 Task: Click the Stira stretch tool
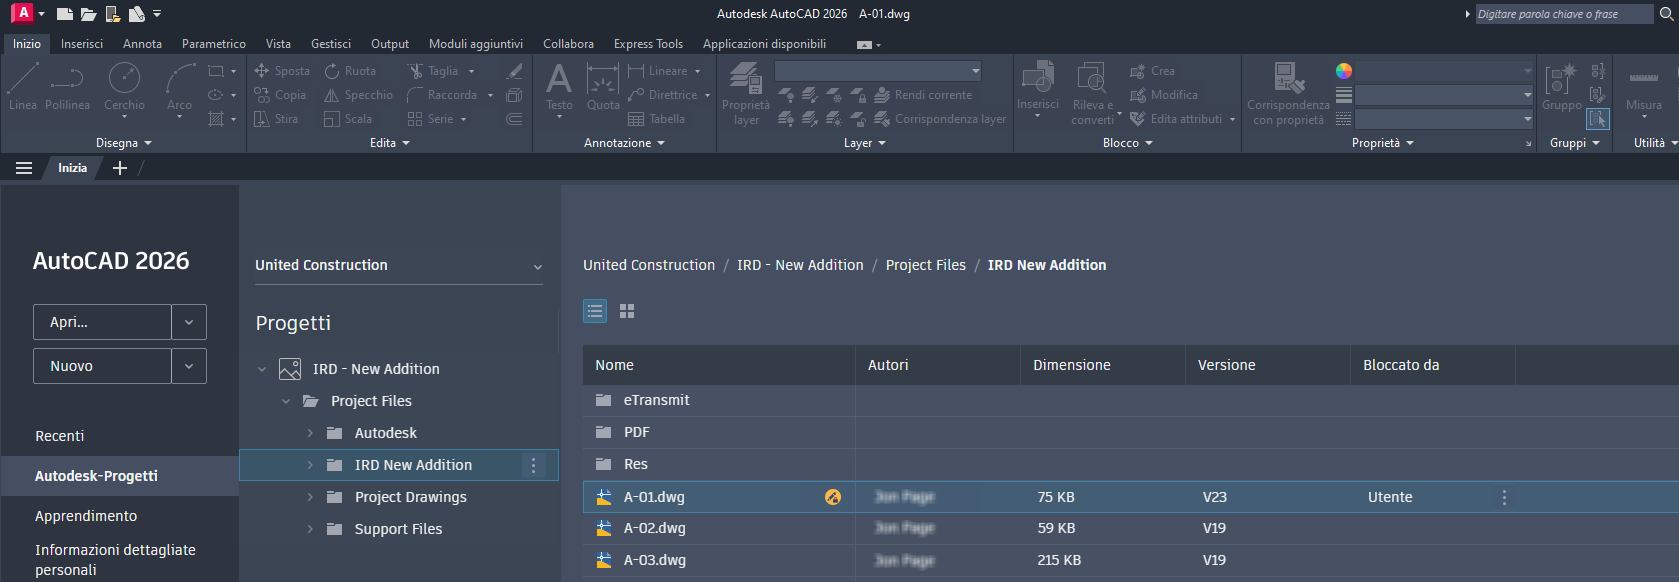[276, 119]
